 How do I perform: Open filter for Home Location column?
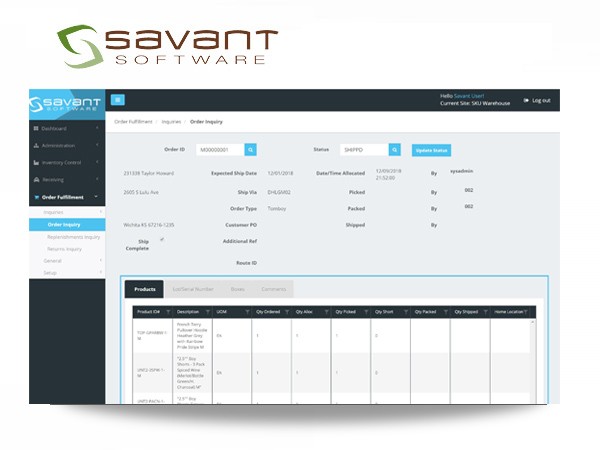pos(525,312)
